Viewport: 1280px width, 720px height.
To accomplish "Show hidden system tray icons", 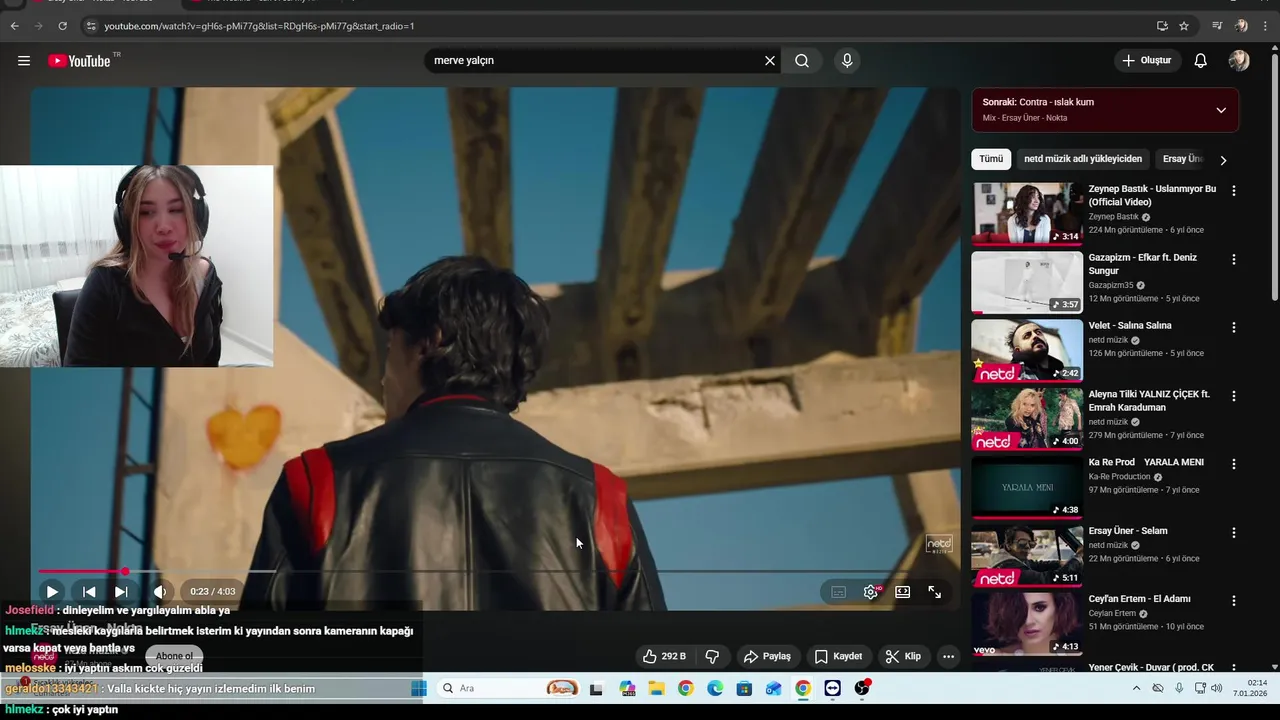I will (1136, 688).
